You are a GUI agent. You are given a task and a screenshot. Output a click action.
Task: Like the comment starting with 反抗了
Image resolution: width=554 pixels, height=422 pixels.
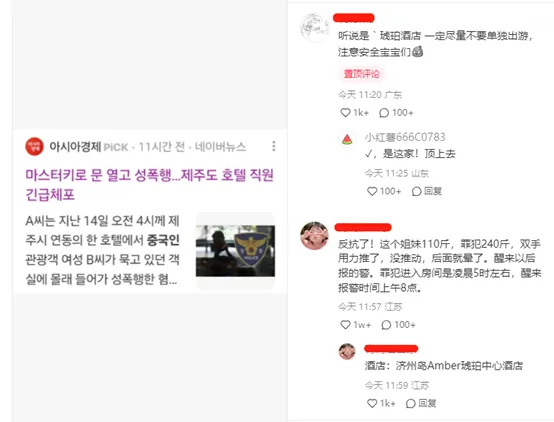tap(355, 325)
